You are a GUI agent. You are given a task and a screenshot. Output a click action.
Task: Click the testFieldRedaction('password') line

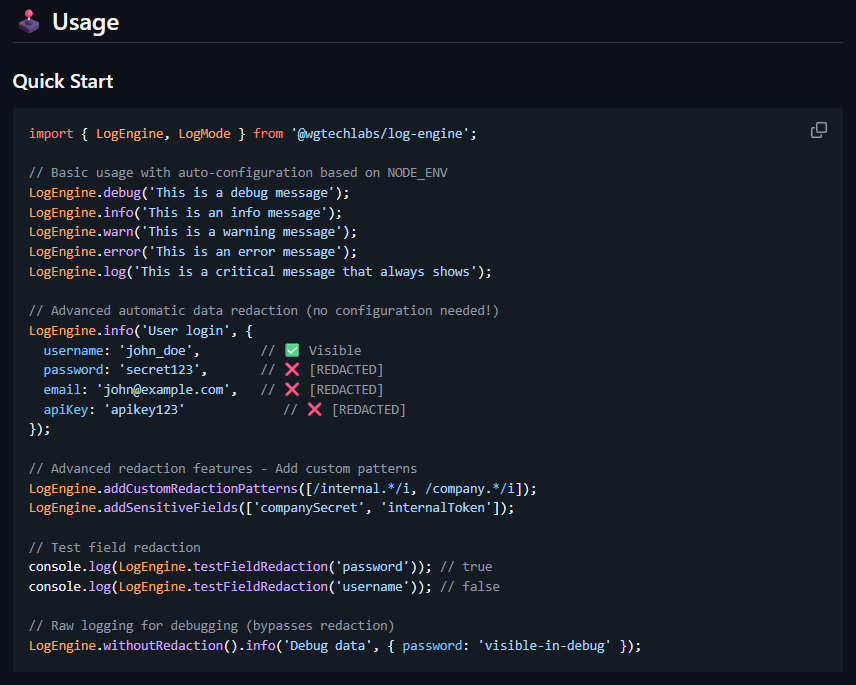coord(260,567)
